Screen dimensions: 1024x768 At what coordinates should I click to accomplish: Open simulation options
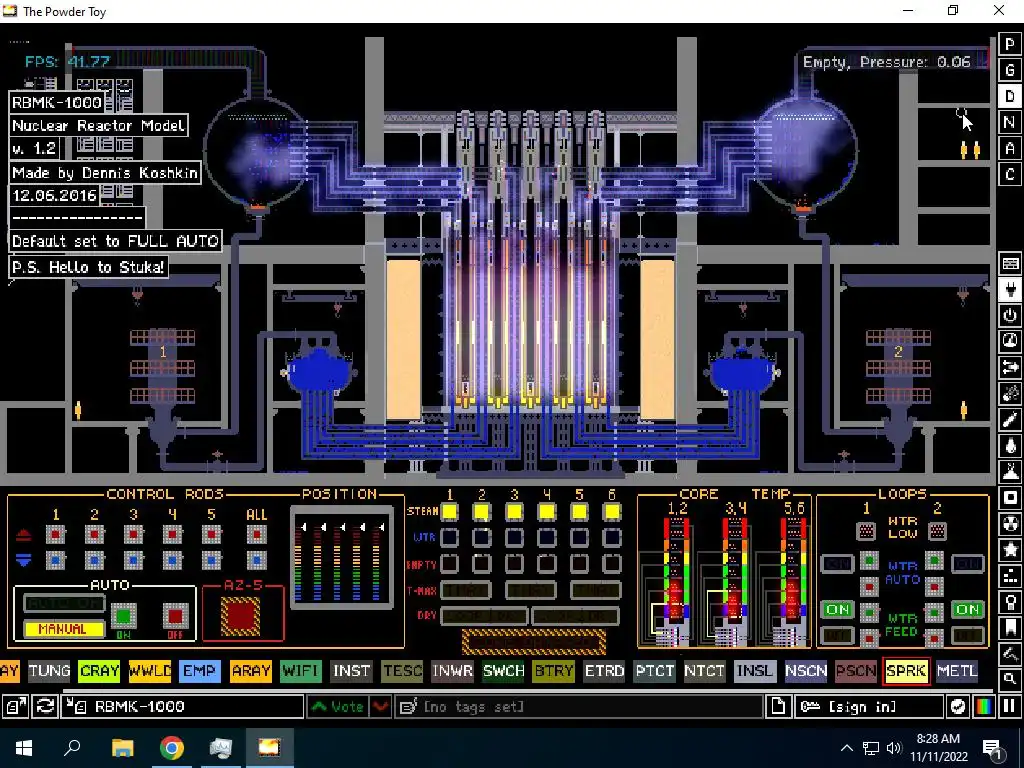coord(957,707)
